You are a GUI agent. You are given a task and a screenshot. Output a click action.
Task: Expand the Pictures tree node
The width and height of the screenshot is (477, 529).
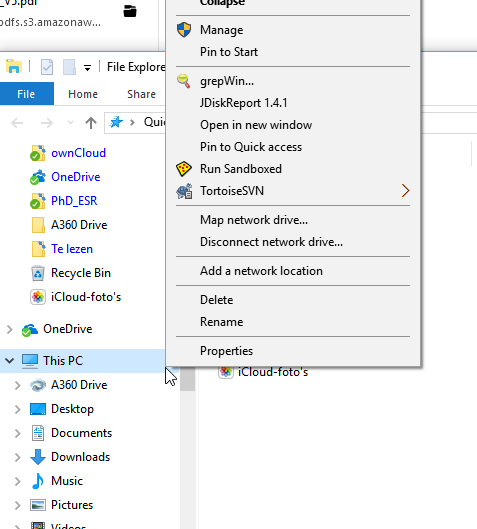(x=18, y=505)
